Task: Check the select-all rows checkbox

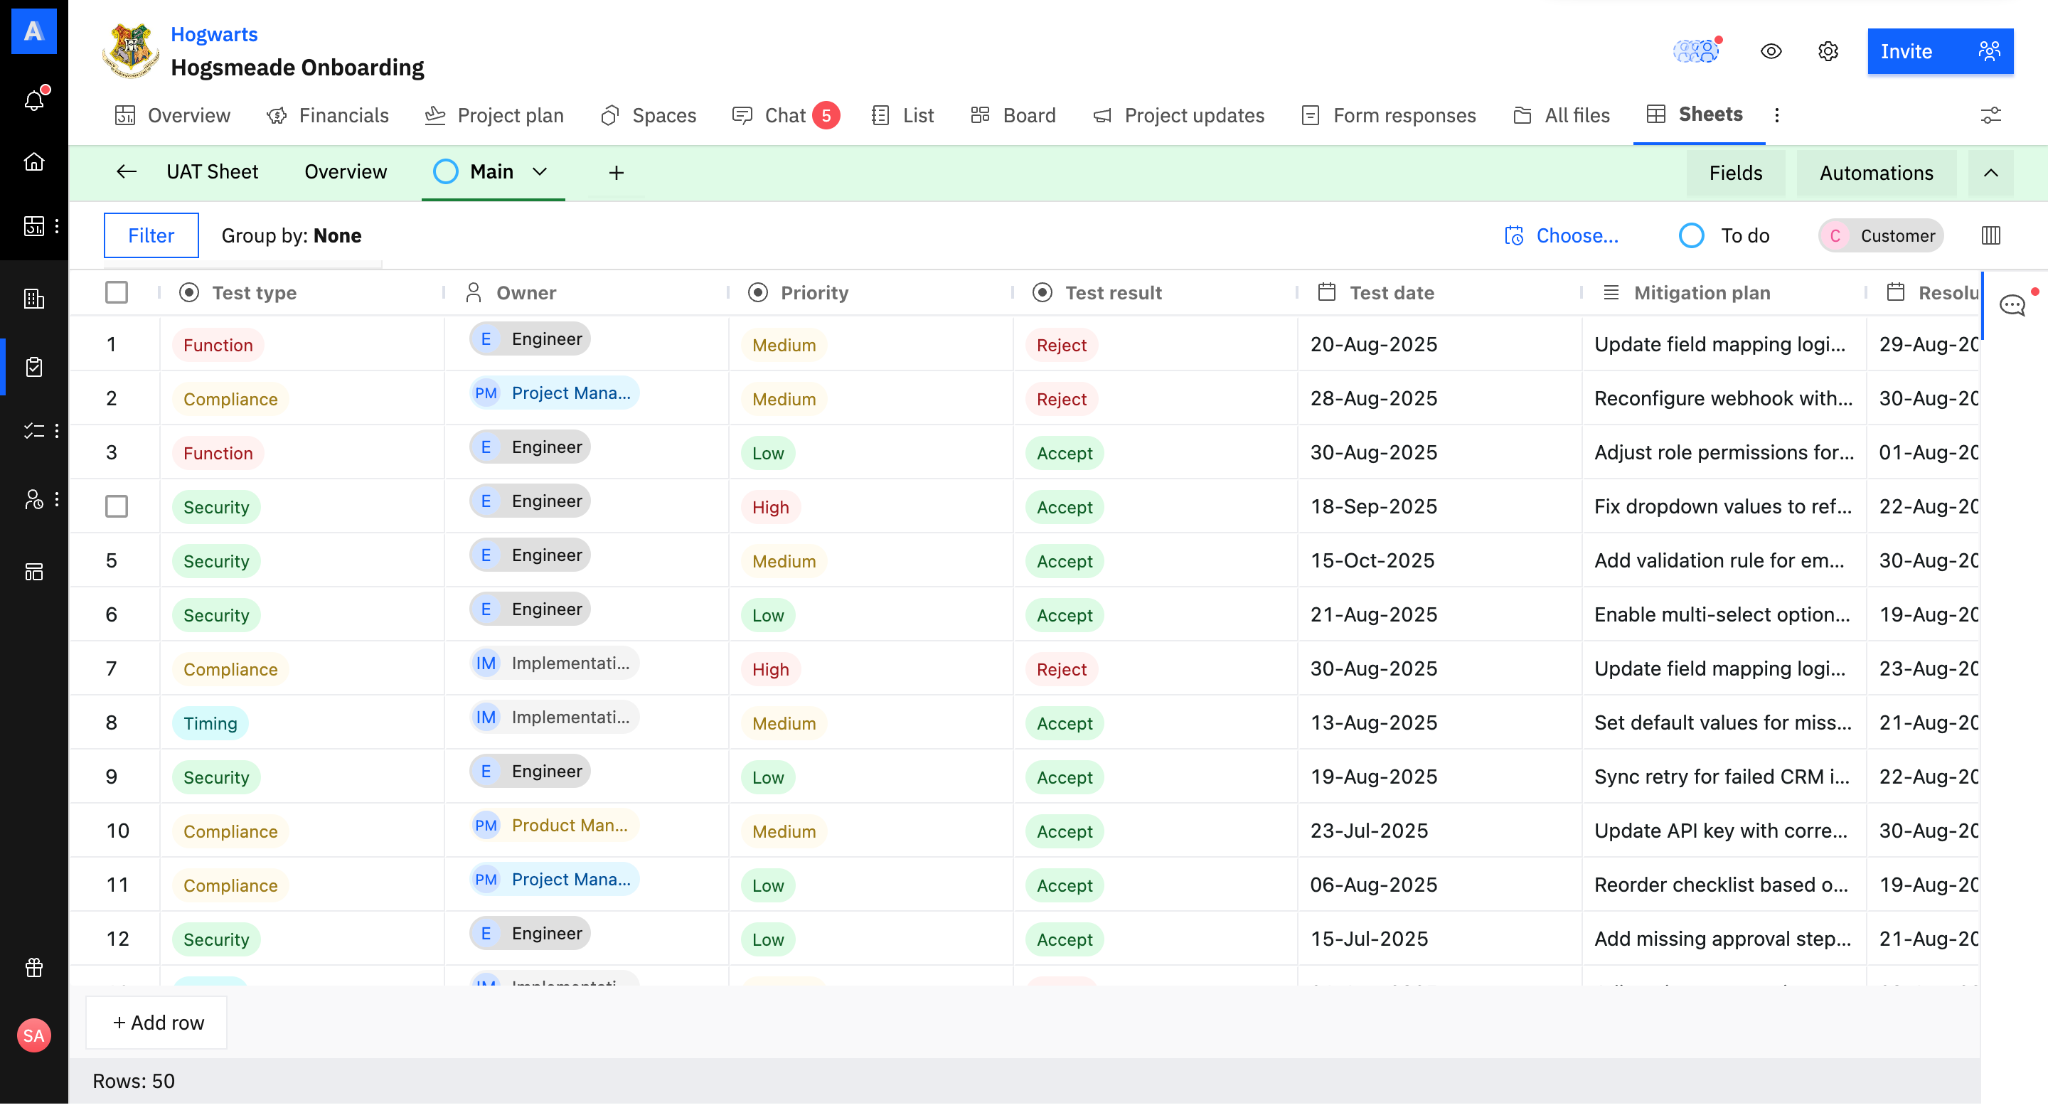Action: (117, 293)
